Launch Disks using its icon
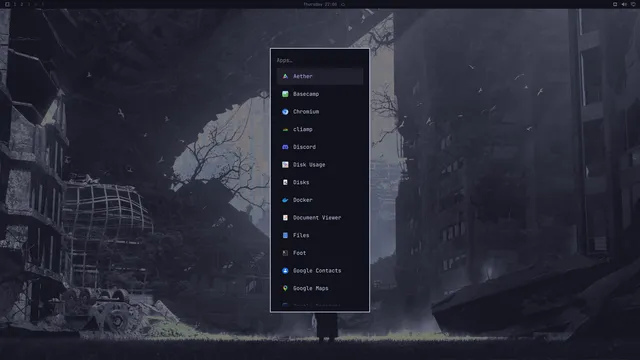The image size is (640, 360). [285, 182]
